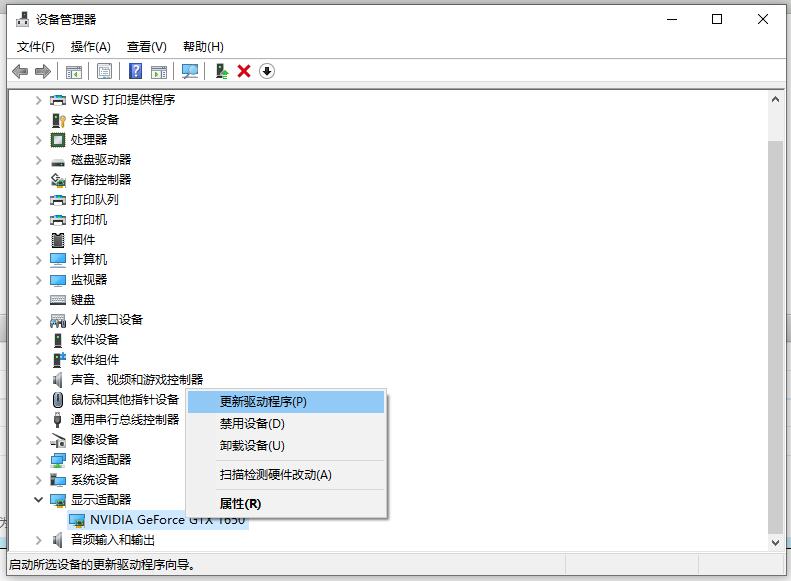Click the 固件 firmware chip icon
Screen dimensions: 791x581
(58, 240)
